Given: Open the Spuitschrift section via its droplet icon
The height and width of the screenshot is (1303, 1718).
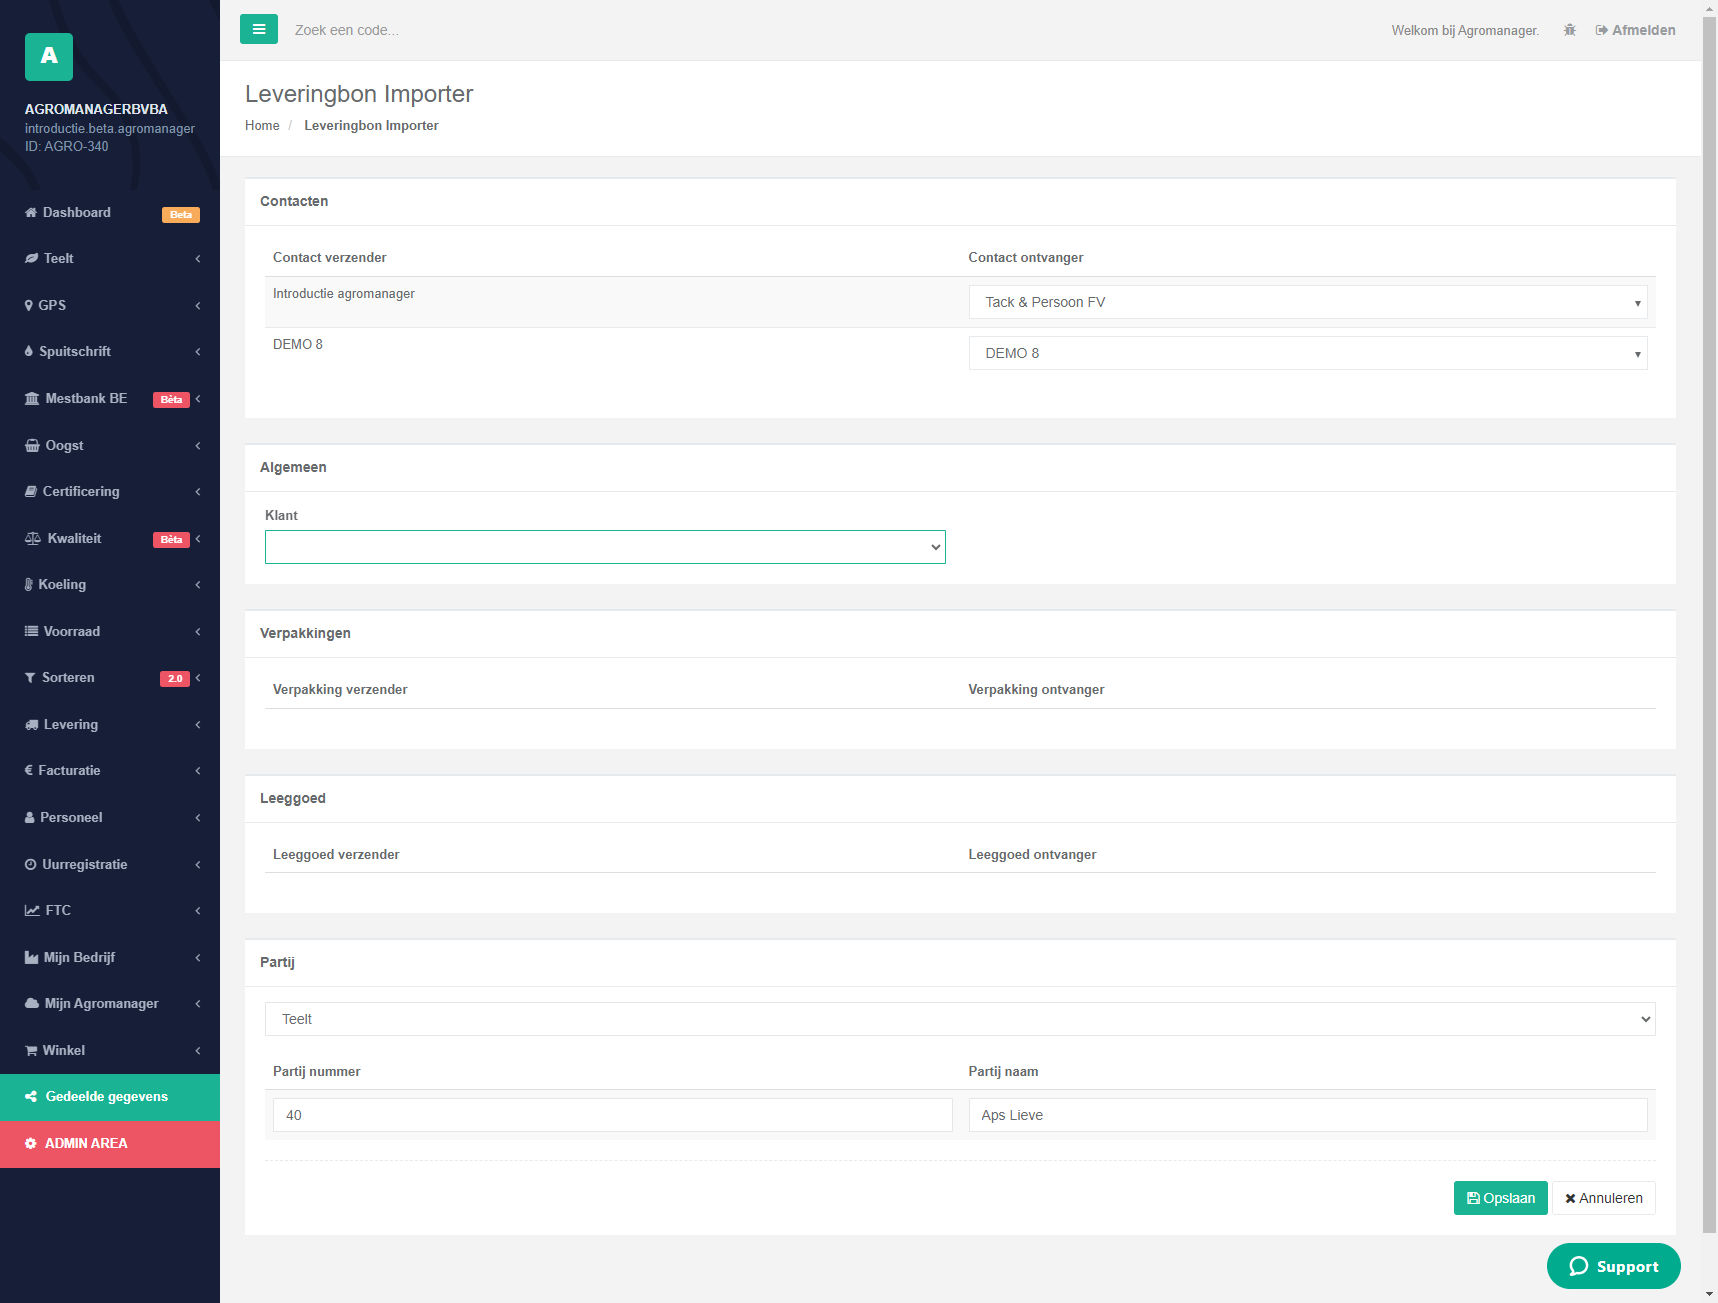Looking at the screenshot, I should pyautogui.click(x=29, y=351).
